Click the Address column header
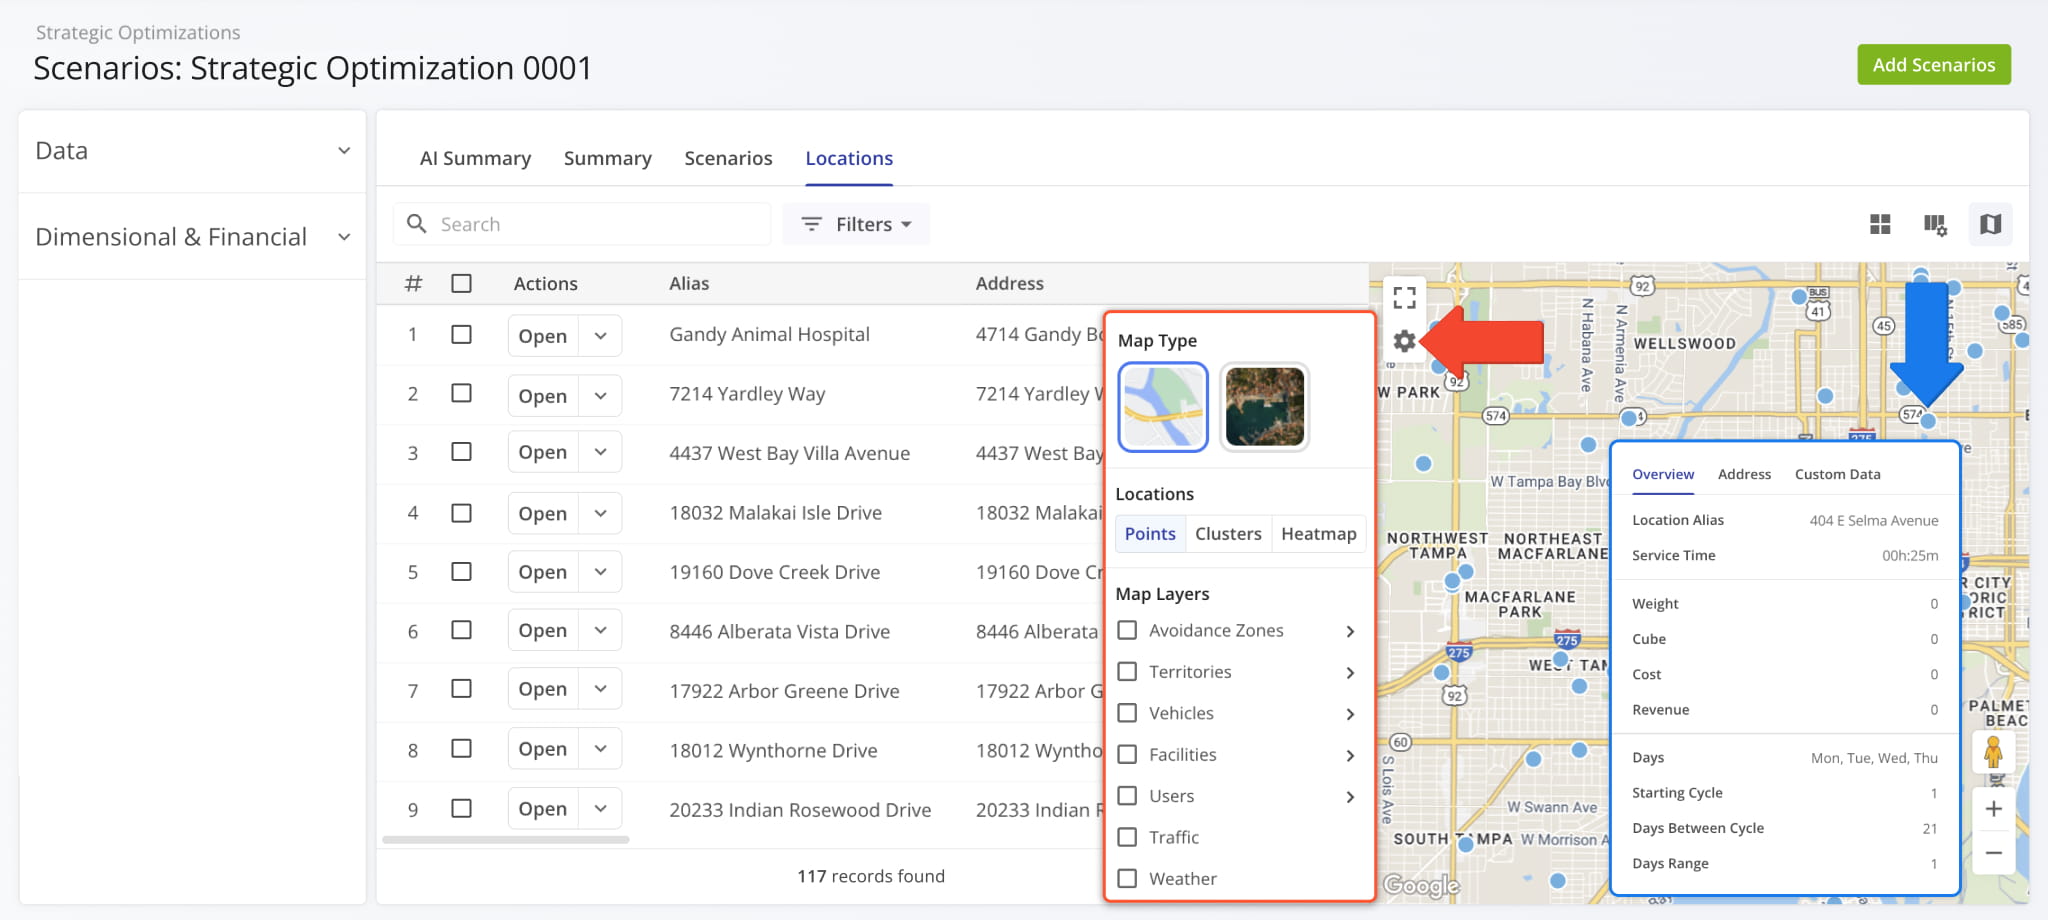Viewport: 2048px width, 920px height. pos(1009,284)
